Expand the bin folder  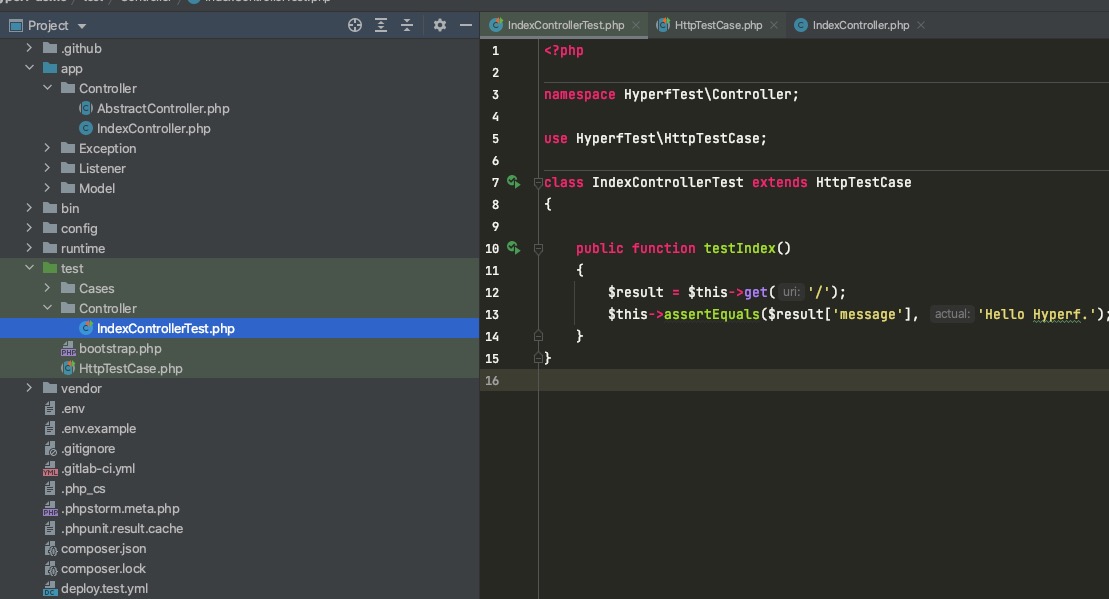coord(29,208)
